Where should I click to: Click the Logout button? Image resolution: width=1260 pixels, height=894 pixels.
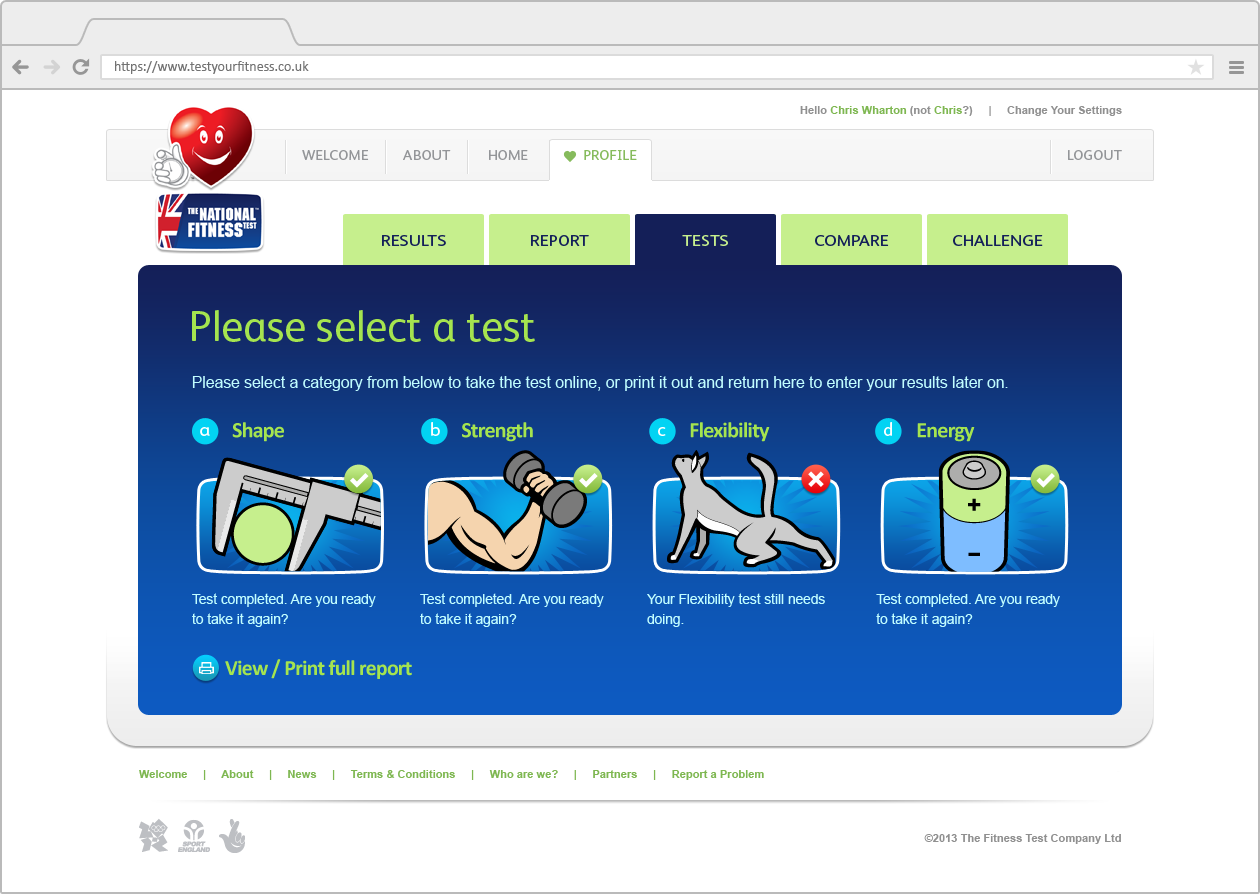coord(1094,155)
